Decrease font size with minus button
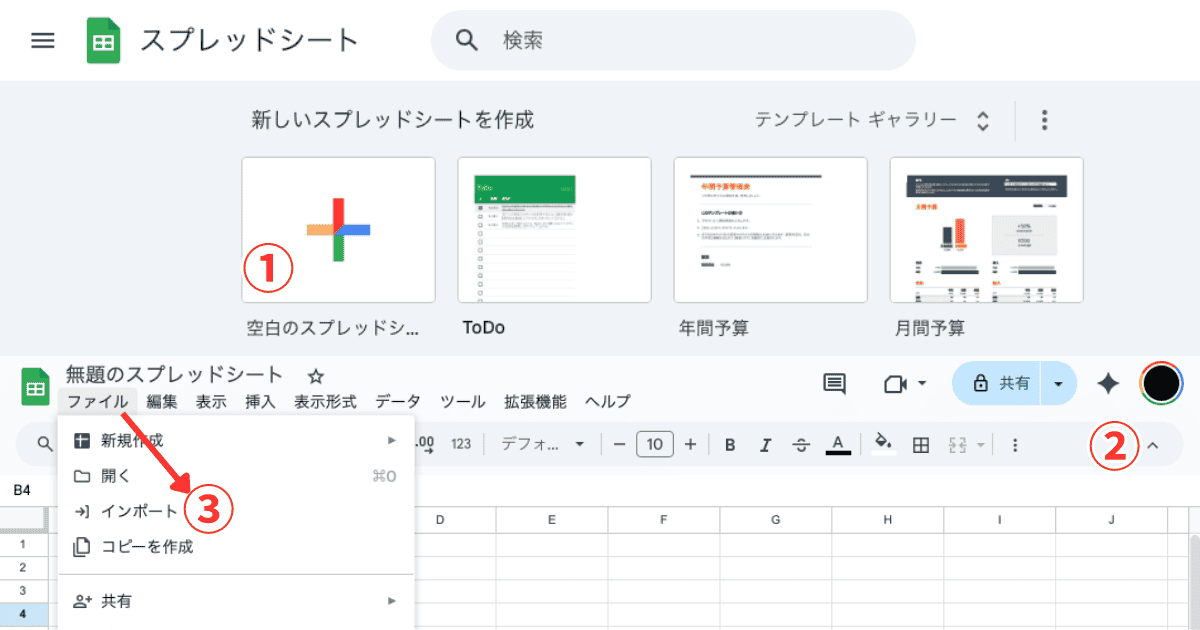Image resolution: width=1200 pixels, height=630 pixels. [x=619, y=445]
